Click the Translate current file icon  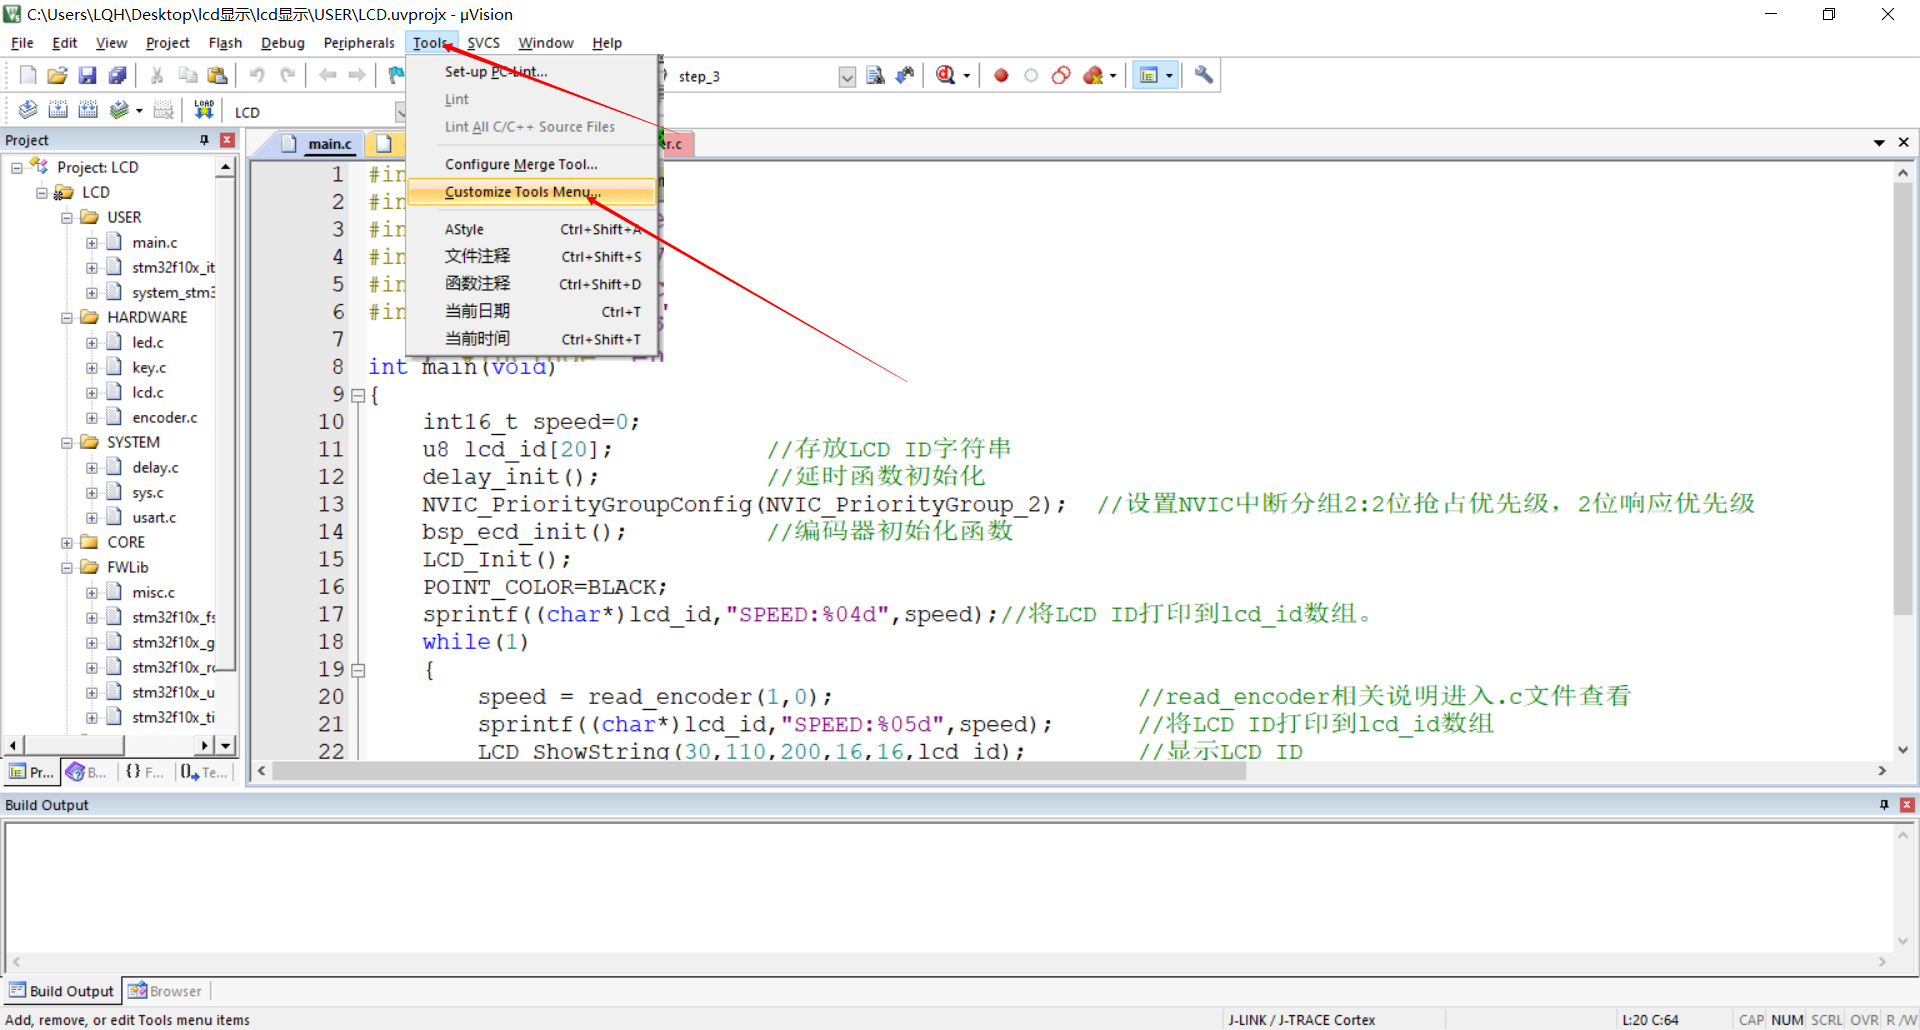coord(28,110)
